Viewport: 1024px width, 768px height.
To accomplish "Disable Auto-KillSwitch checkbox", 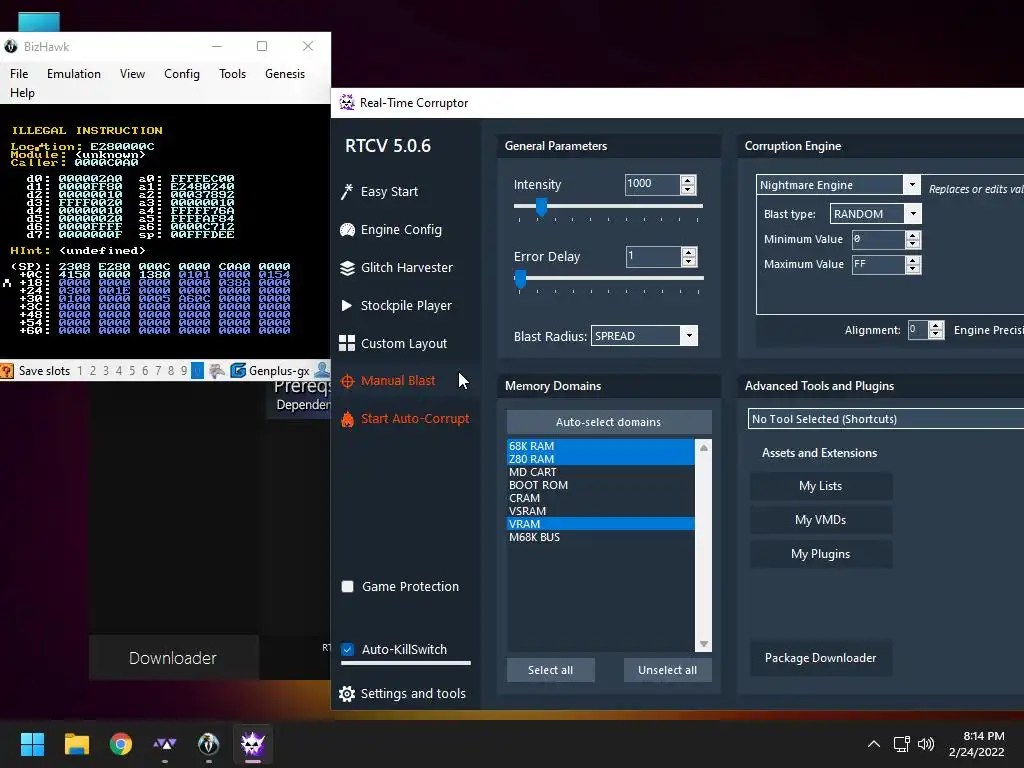I will pos(347,649).
